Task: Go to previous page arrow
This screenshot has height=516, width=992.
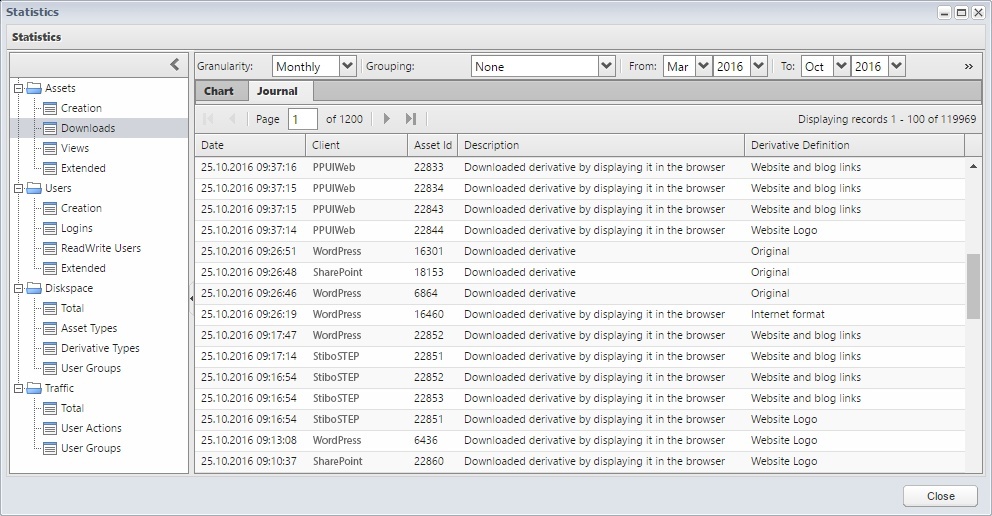Action: coord(232,118)
